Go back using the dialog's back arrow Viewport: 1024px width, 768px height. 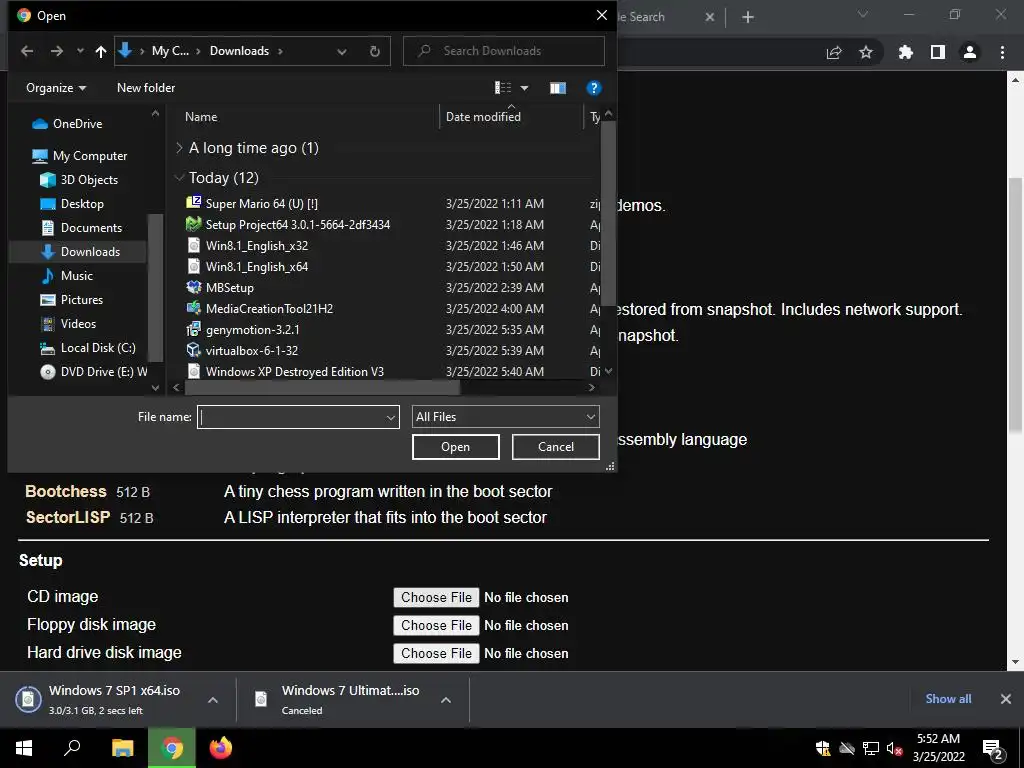[x=27, y=51]
